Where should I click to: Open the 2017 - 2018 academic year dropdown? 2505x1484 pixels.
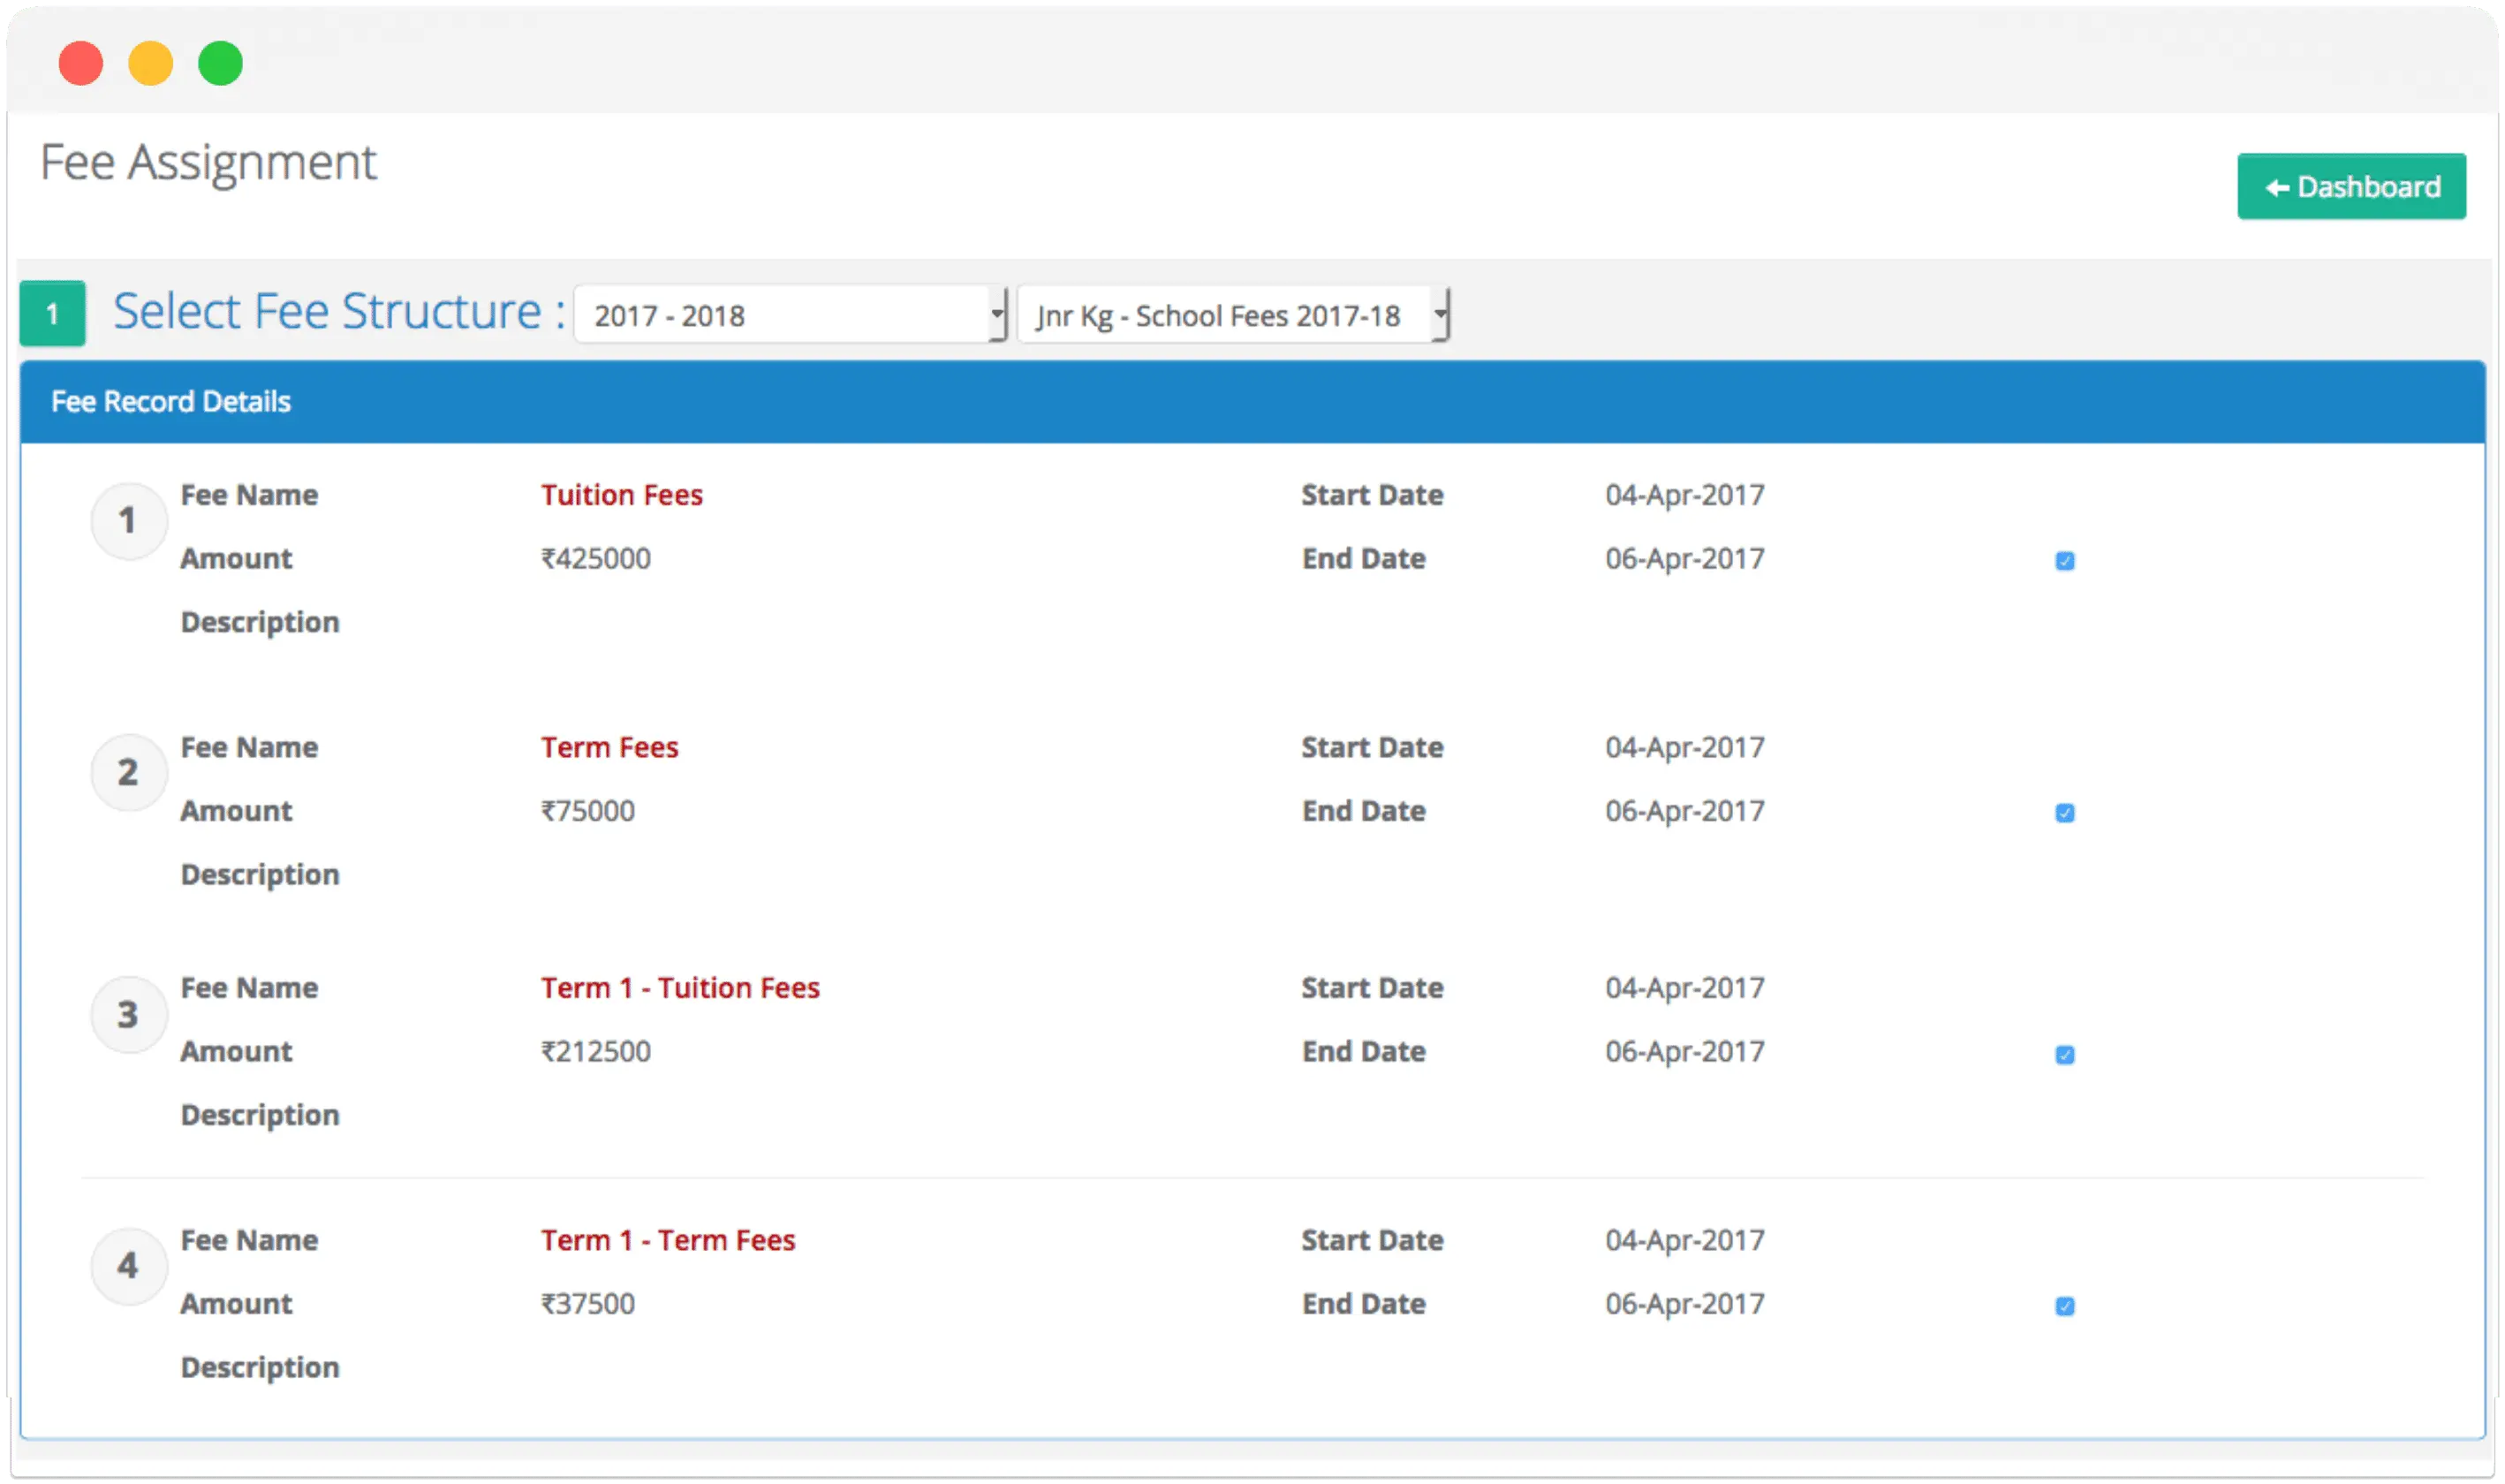(x=790, y=314)
